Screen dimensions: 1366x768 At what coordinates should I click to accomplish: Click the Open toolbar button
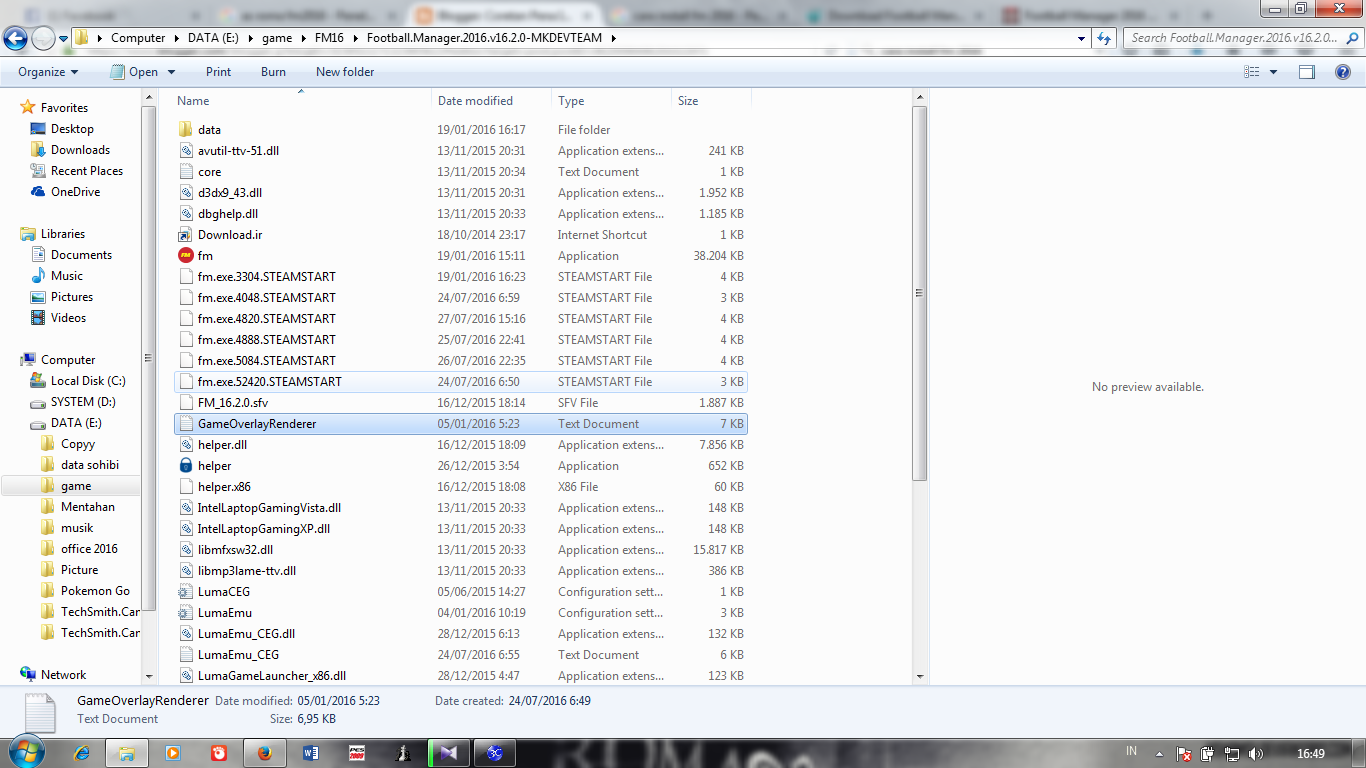pyautogui.click(x=134, y=72)
